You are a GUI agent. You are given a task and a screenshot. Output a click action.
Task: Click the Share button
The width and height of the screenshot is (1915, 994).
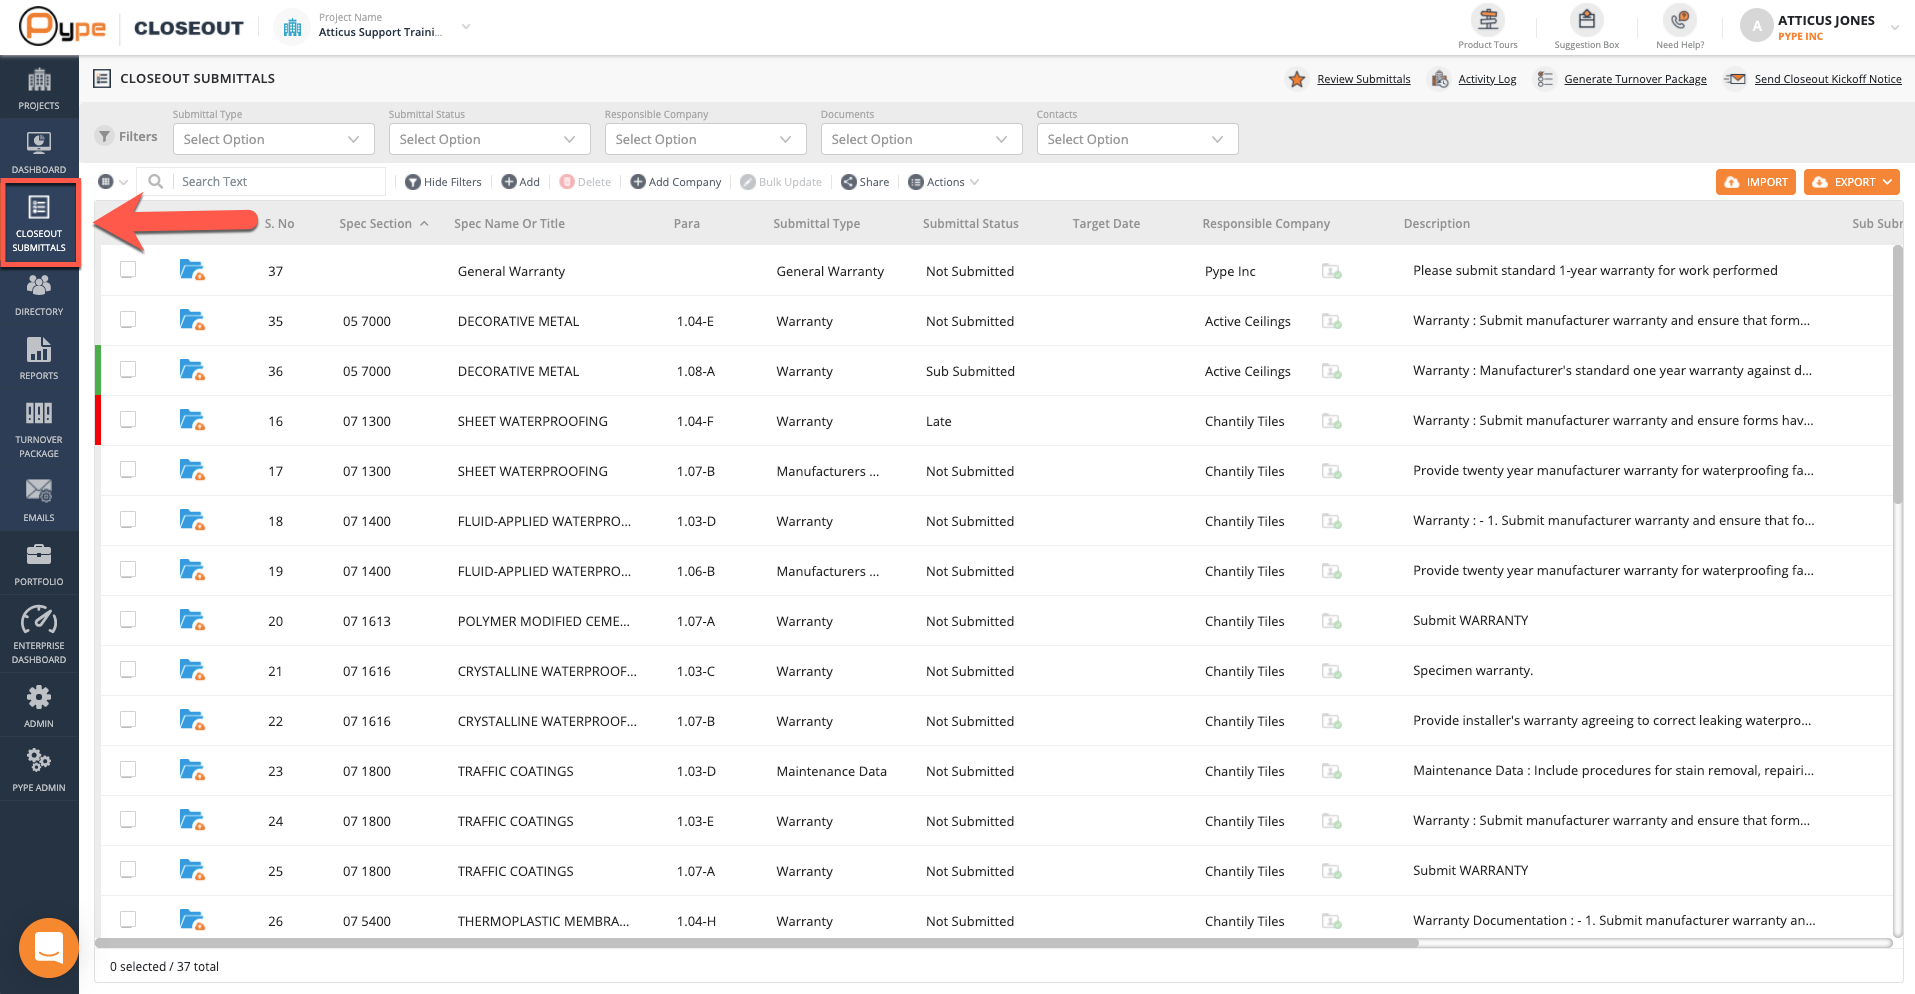pyautogui.click(x=865, y=182)
